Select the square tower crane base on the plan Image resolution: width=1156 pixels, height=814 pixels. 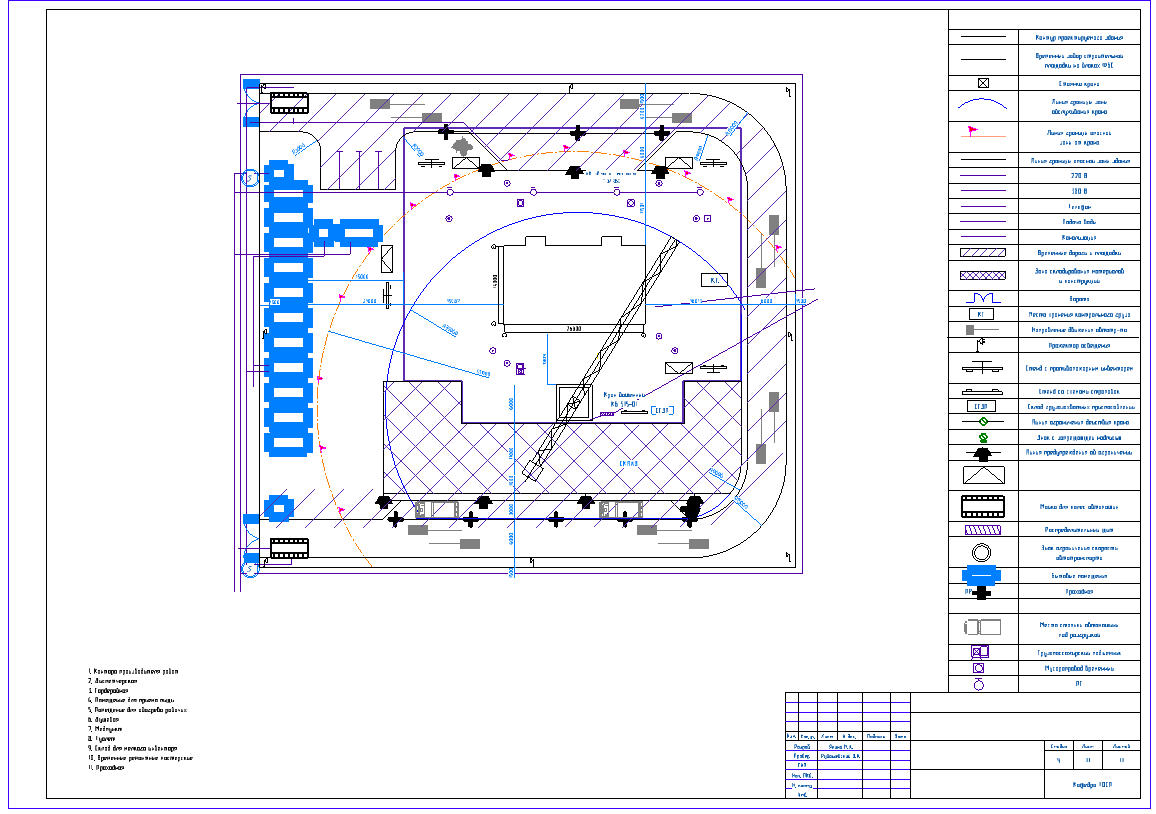pos(574,403)
